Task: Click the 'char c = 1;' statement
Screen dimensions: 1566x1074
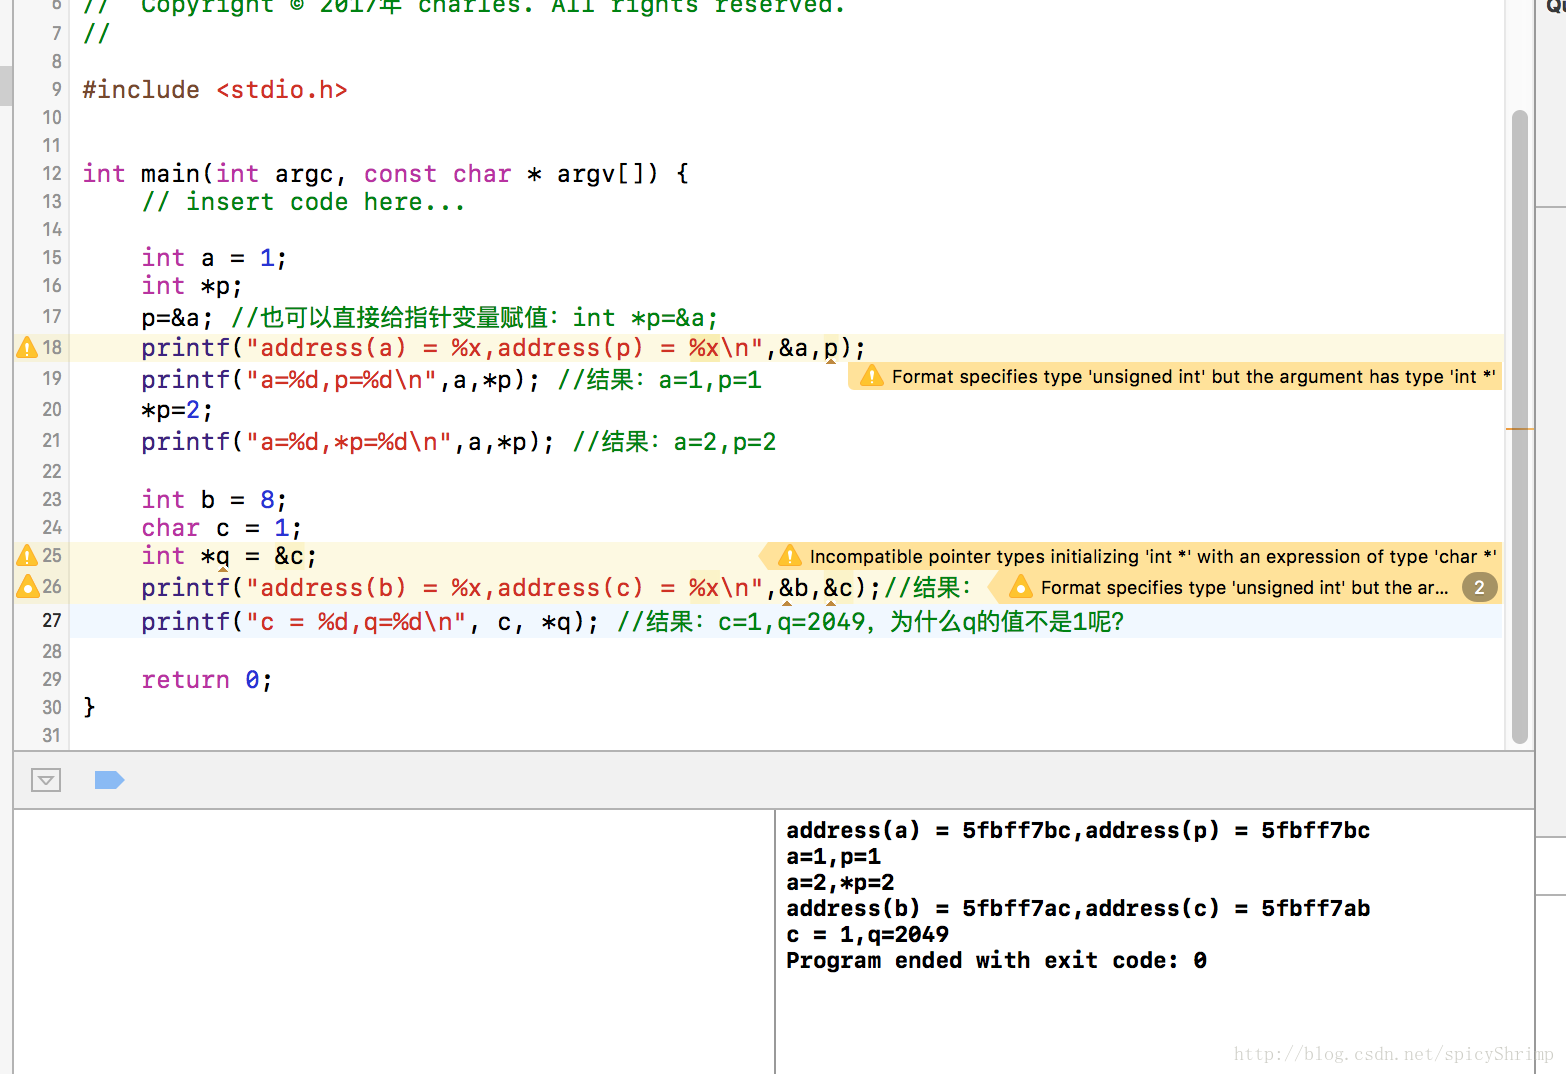Action: (x=221, y=528)
